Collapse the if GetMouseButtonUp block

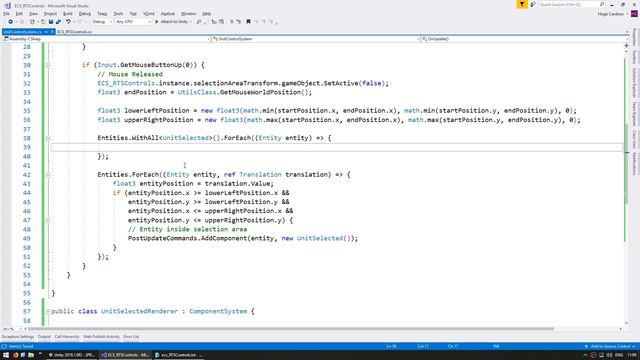pos(48,65)
